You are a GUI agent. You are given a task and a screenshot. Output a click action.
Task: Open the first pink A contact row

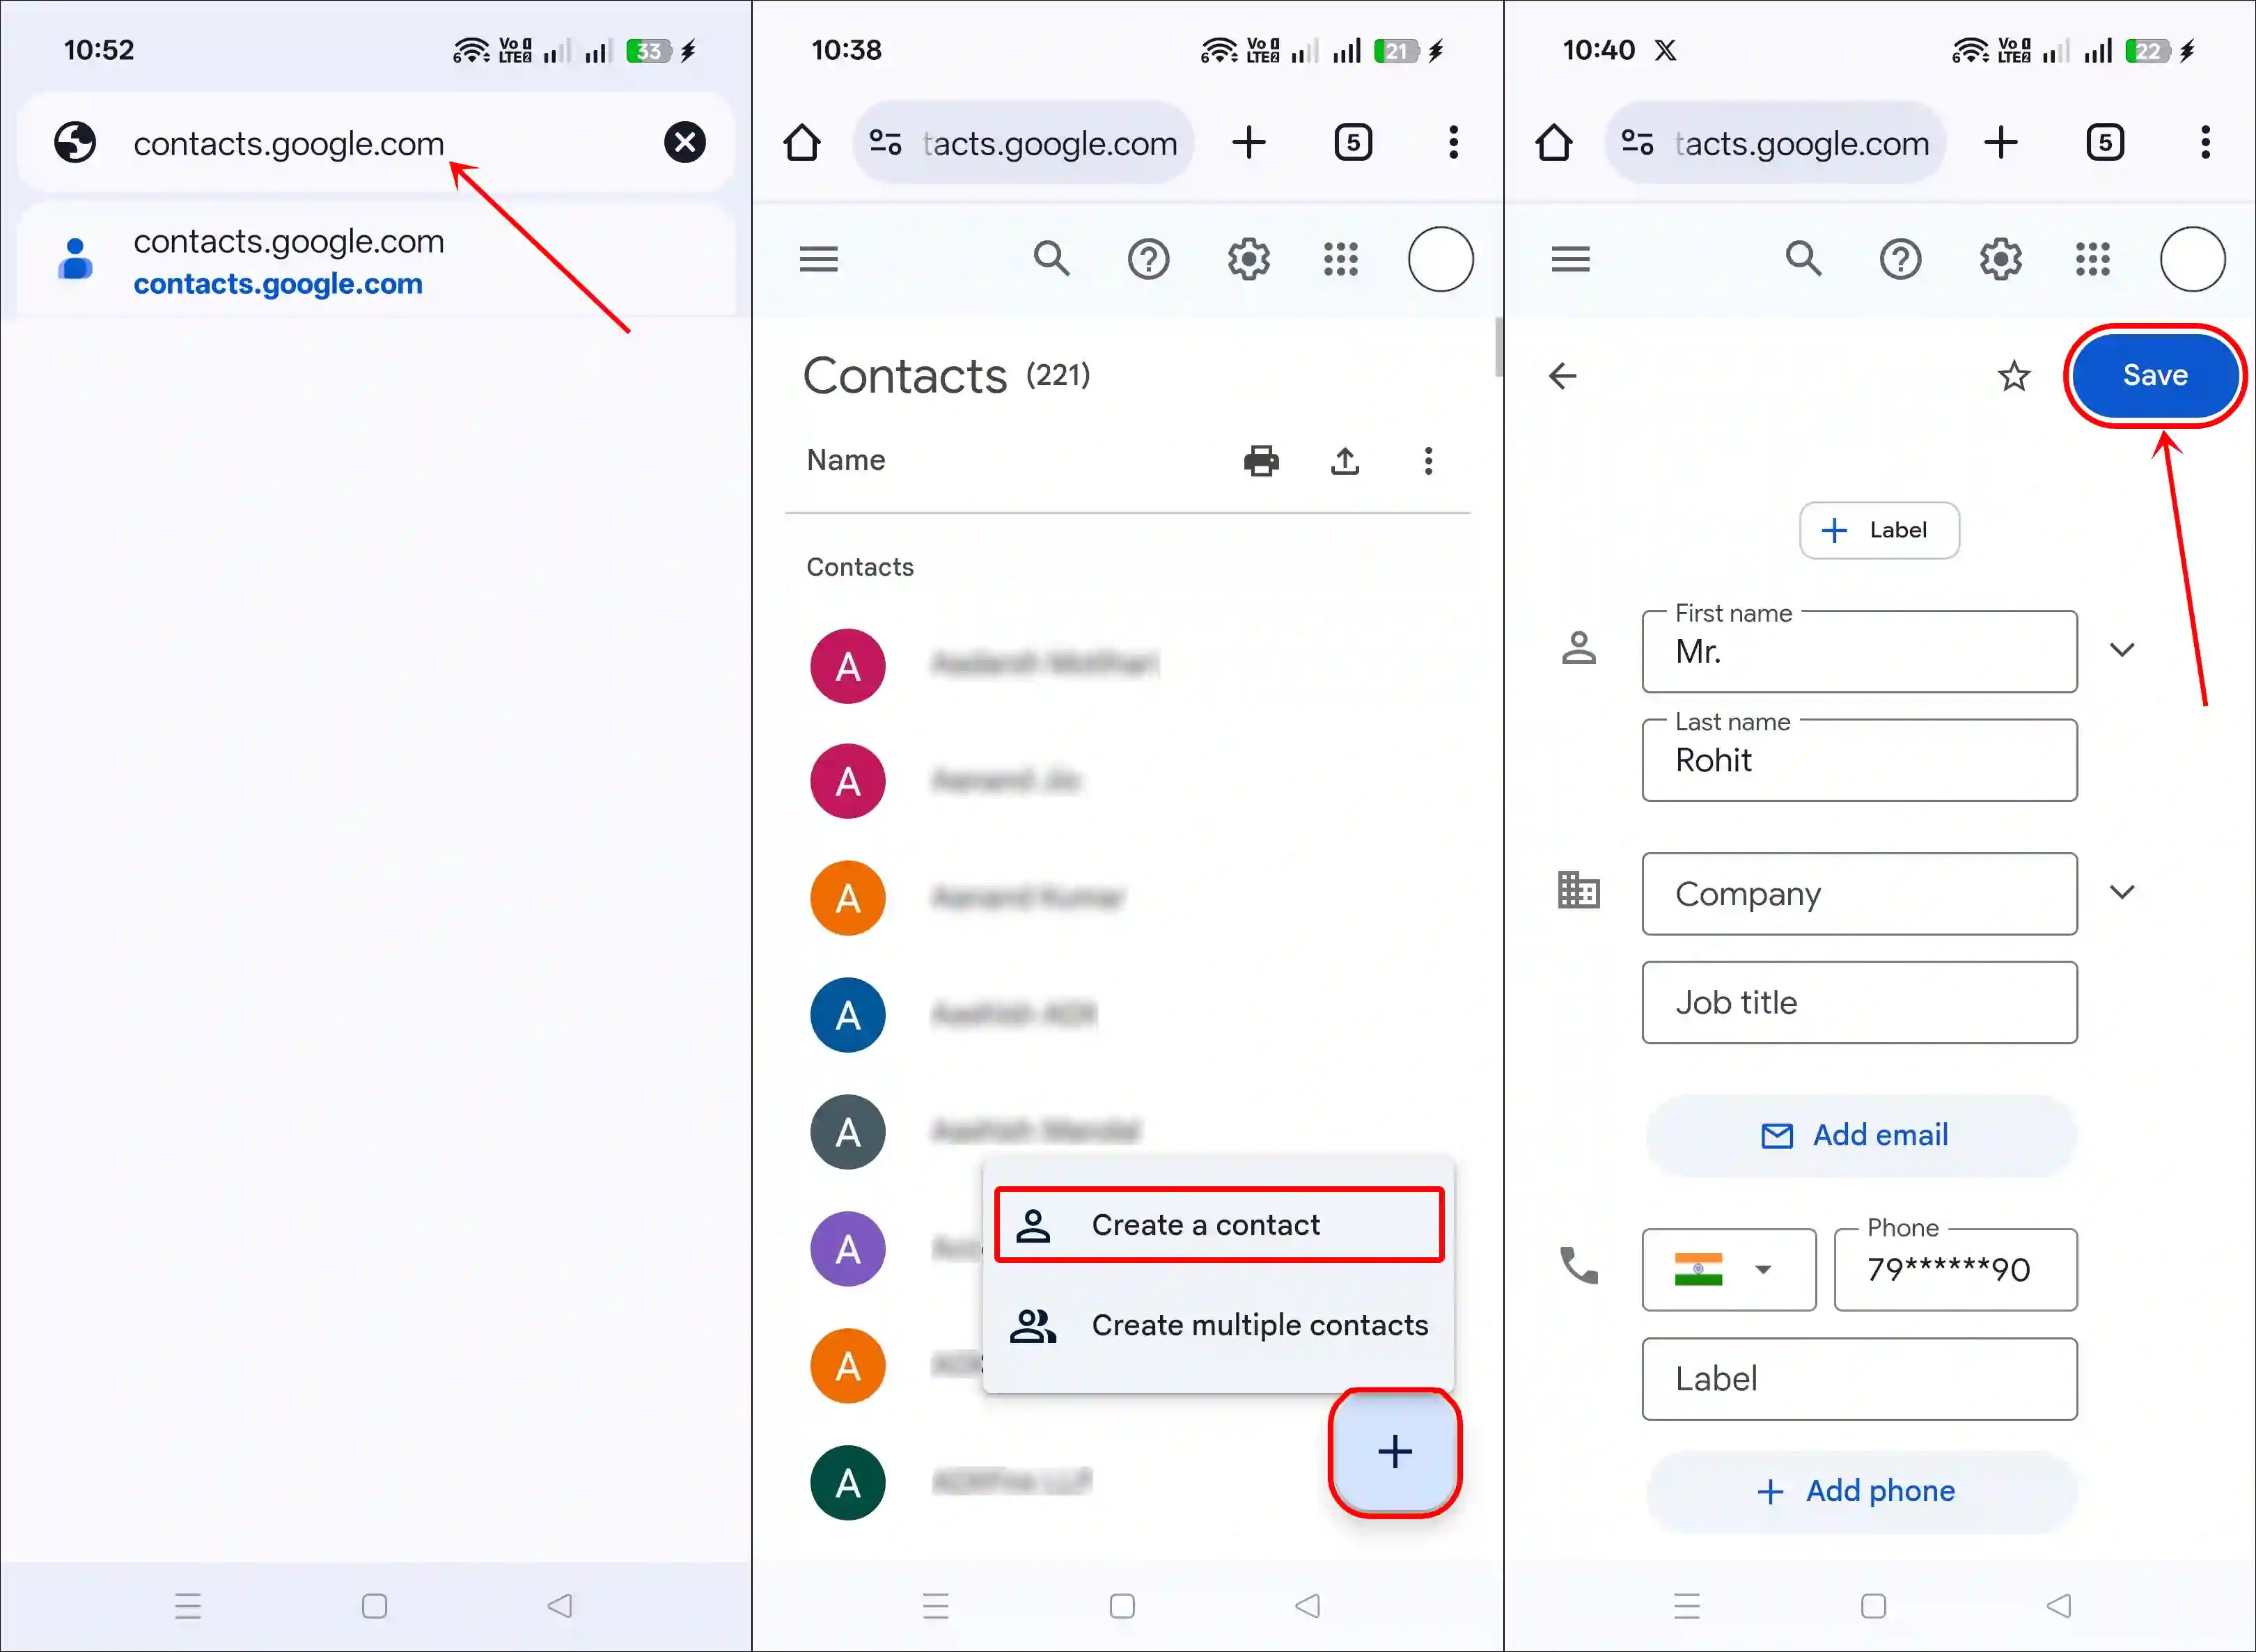(x=1128, y=665)
